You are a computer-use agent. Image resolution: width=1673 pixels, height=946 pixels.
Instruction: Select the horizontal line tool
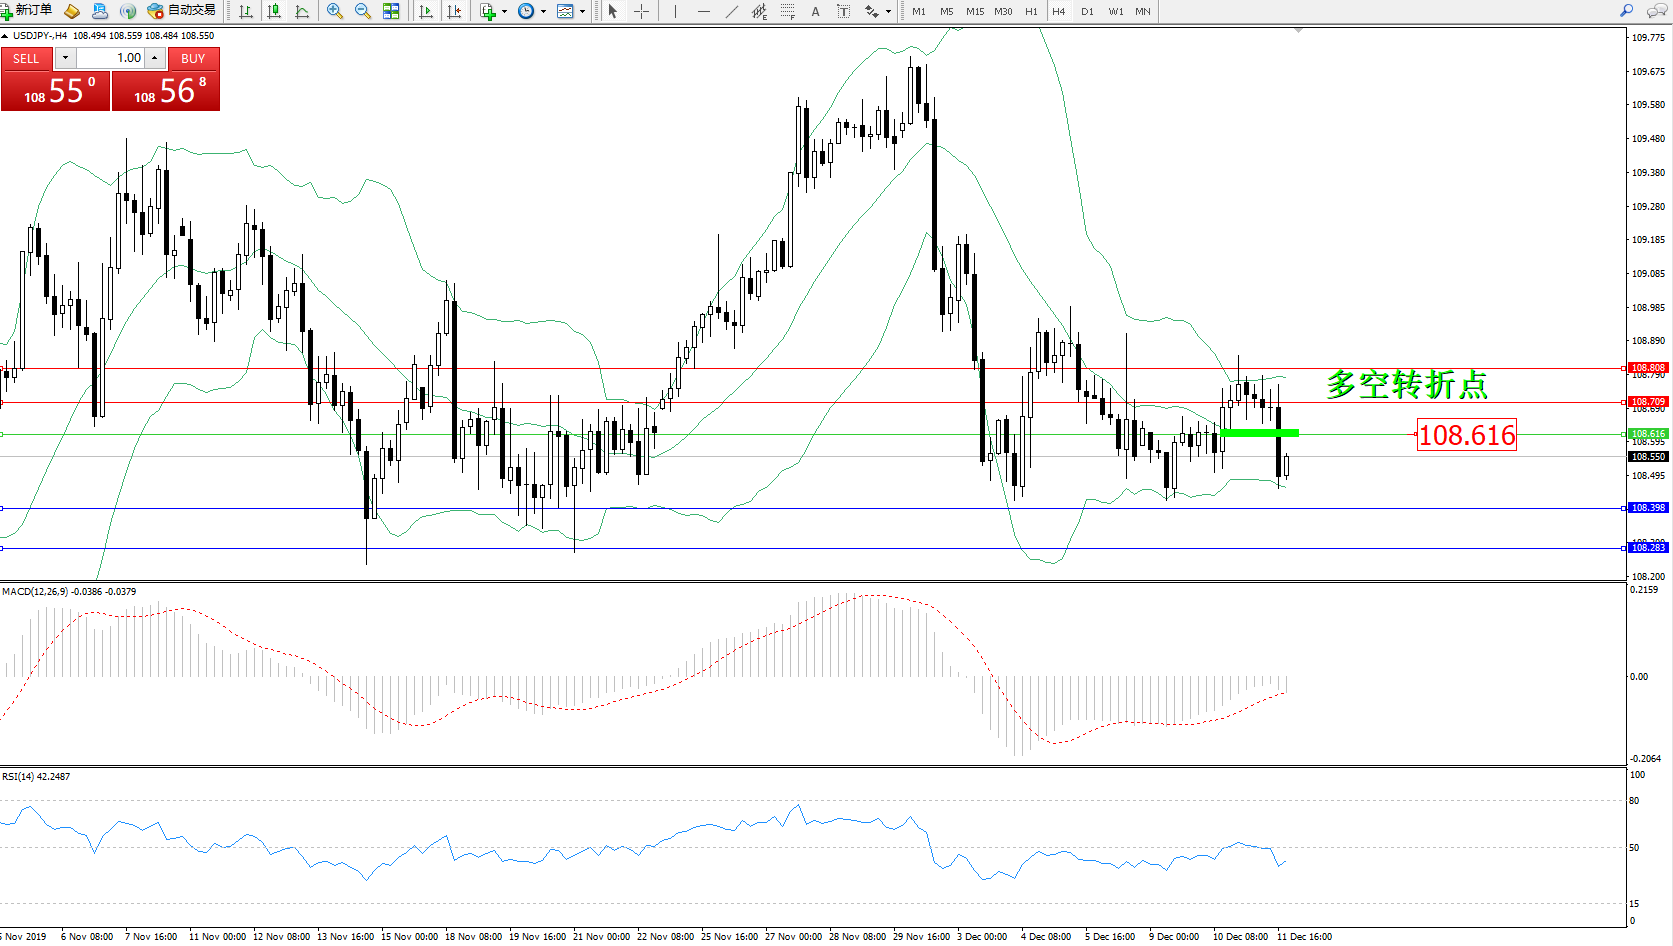coord(704,11)
